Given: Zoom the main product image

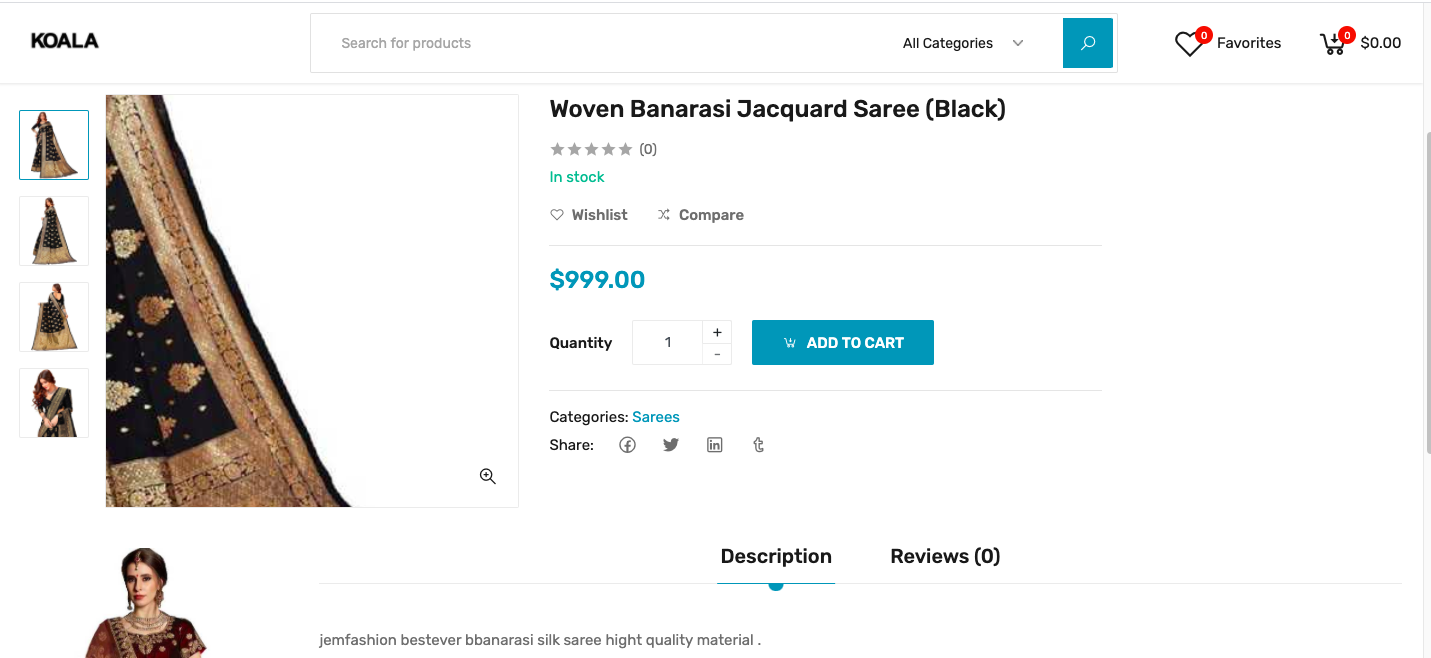Looking at the screenshot, I should tap(488, 477).
